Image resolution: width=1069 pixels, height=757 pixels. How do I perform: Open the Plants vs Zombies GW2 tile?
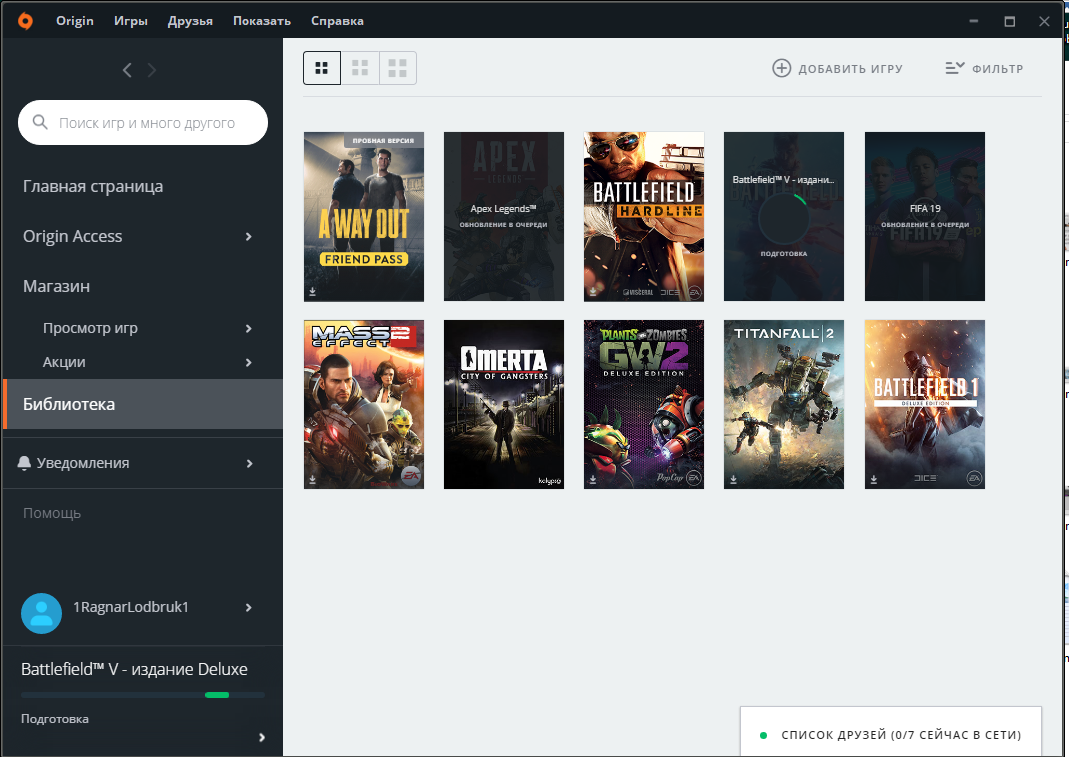pos(644,404)
